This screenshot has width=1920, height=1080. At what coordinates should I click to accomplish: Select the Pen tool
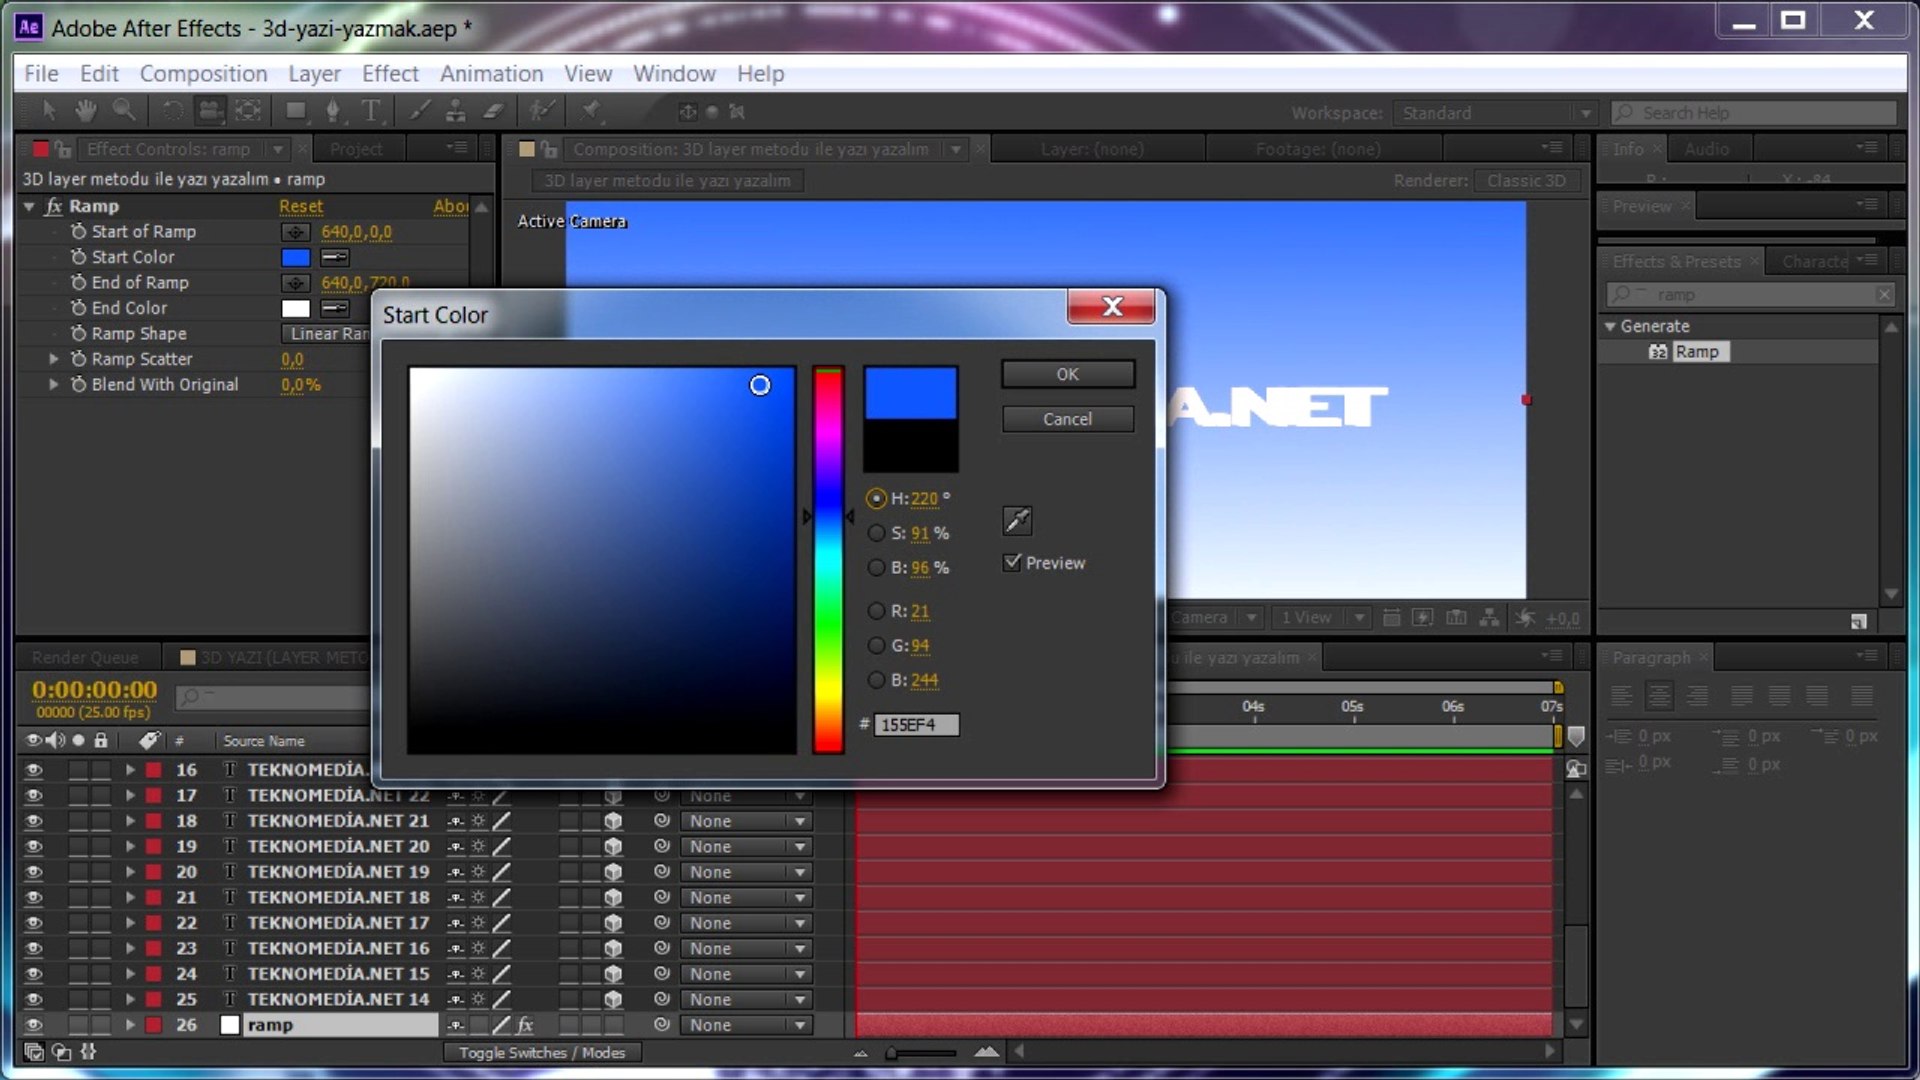(x=333, y=111)
